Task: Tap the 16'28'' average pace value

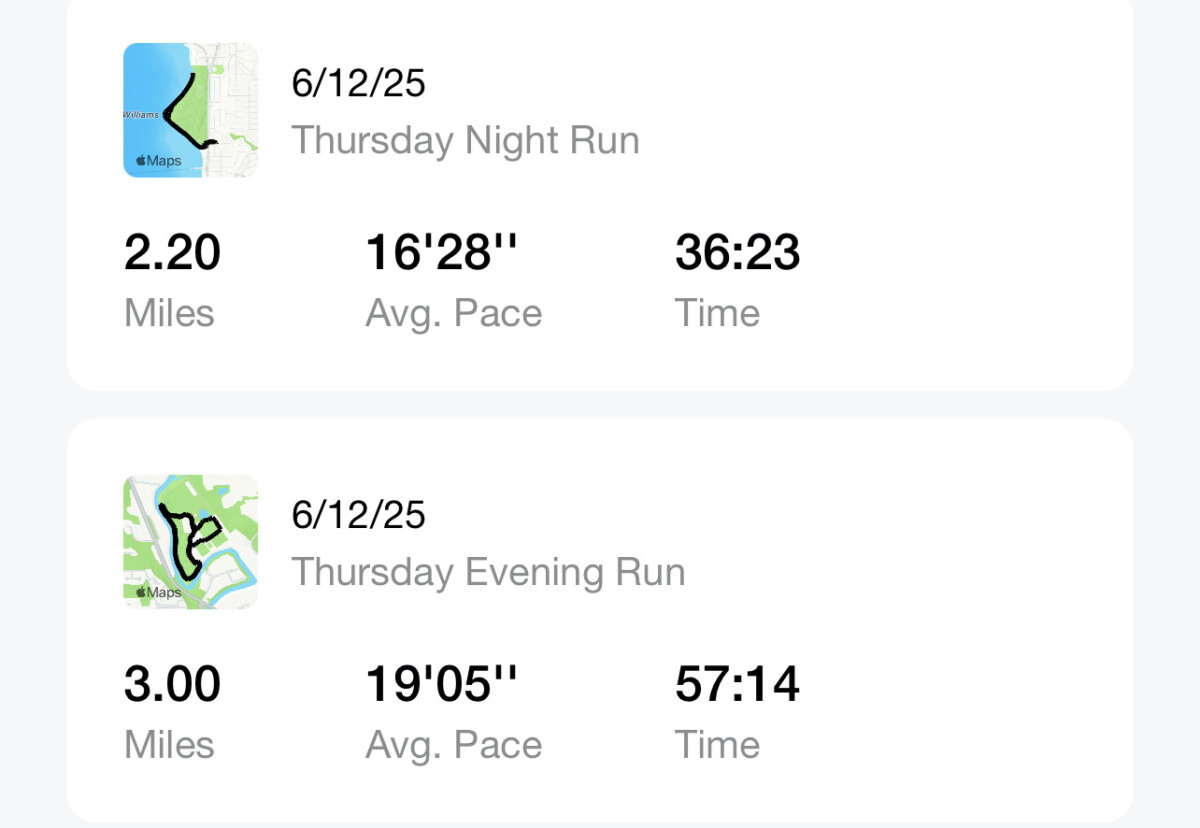Action: pos(442,252)
